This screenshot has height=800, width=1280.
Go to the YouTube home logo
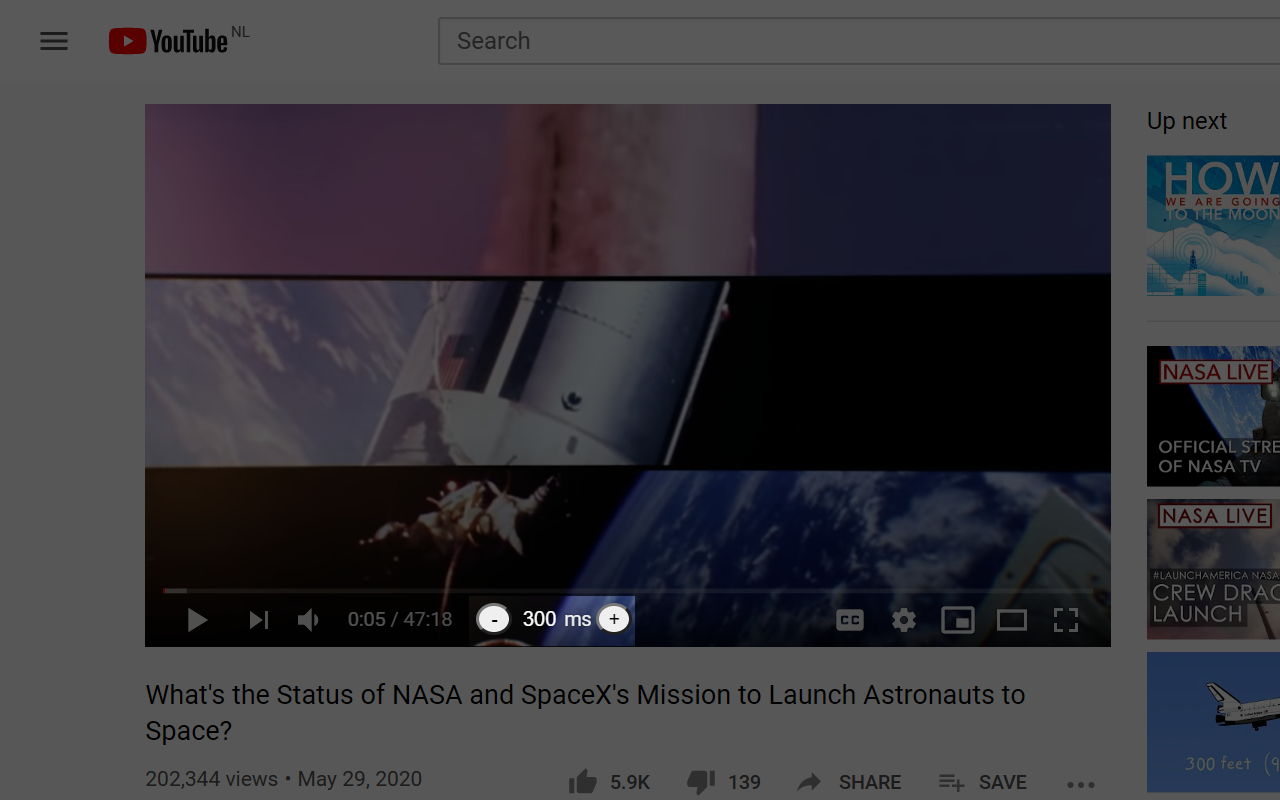coord(169,41)
